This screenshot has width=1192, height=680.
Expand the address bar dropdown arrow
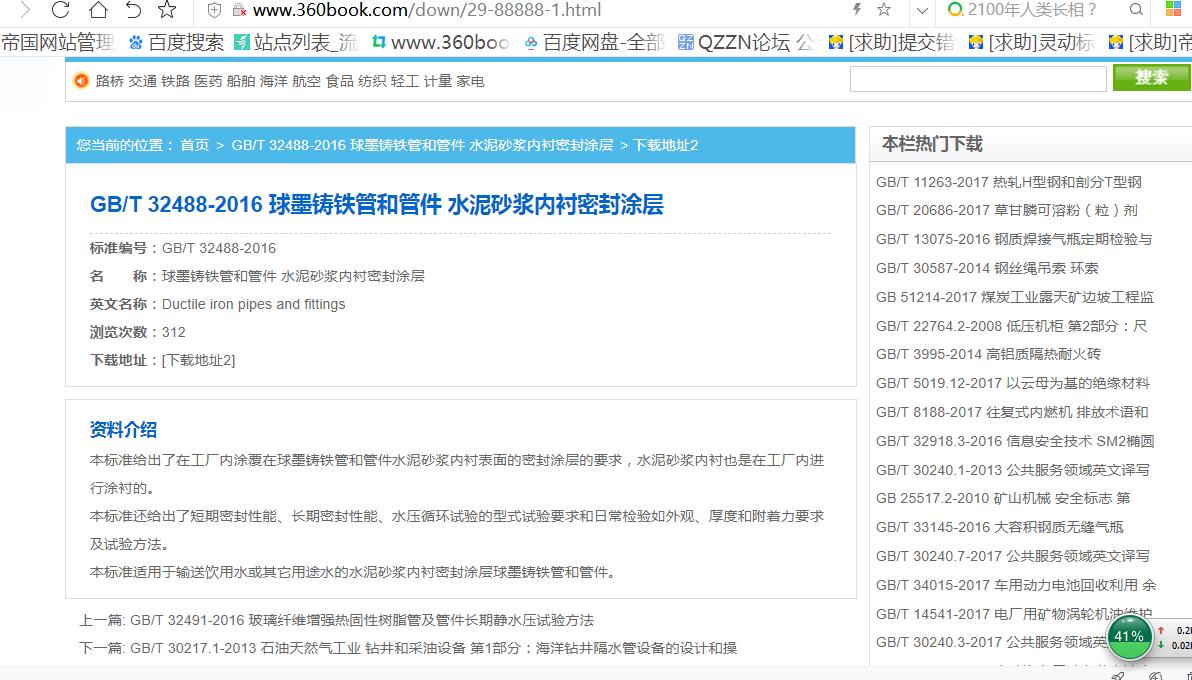(x=922, y=11)
